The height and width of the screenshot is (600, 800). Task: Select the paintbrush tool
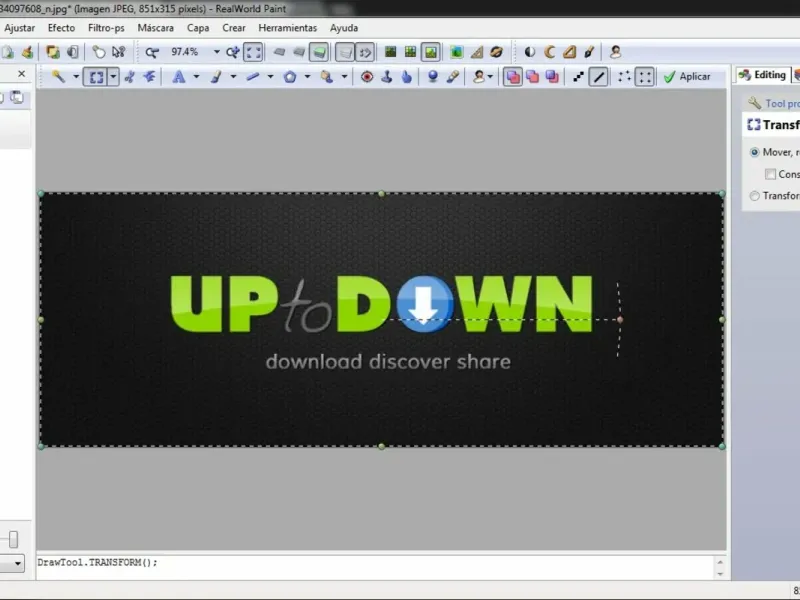pos(216,77)
